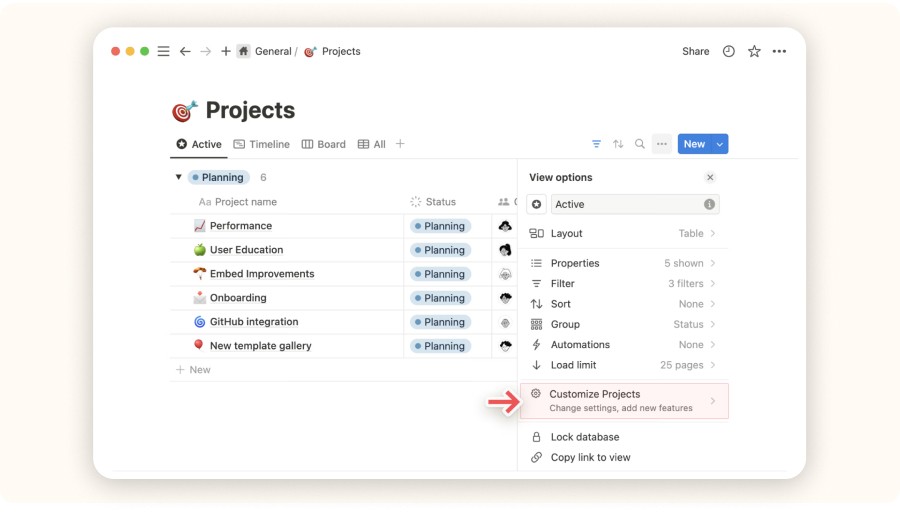Click the search magnifier icon

(x=639, y=144)
